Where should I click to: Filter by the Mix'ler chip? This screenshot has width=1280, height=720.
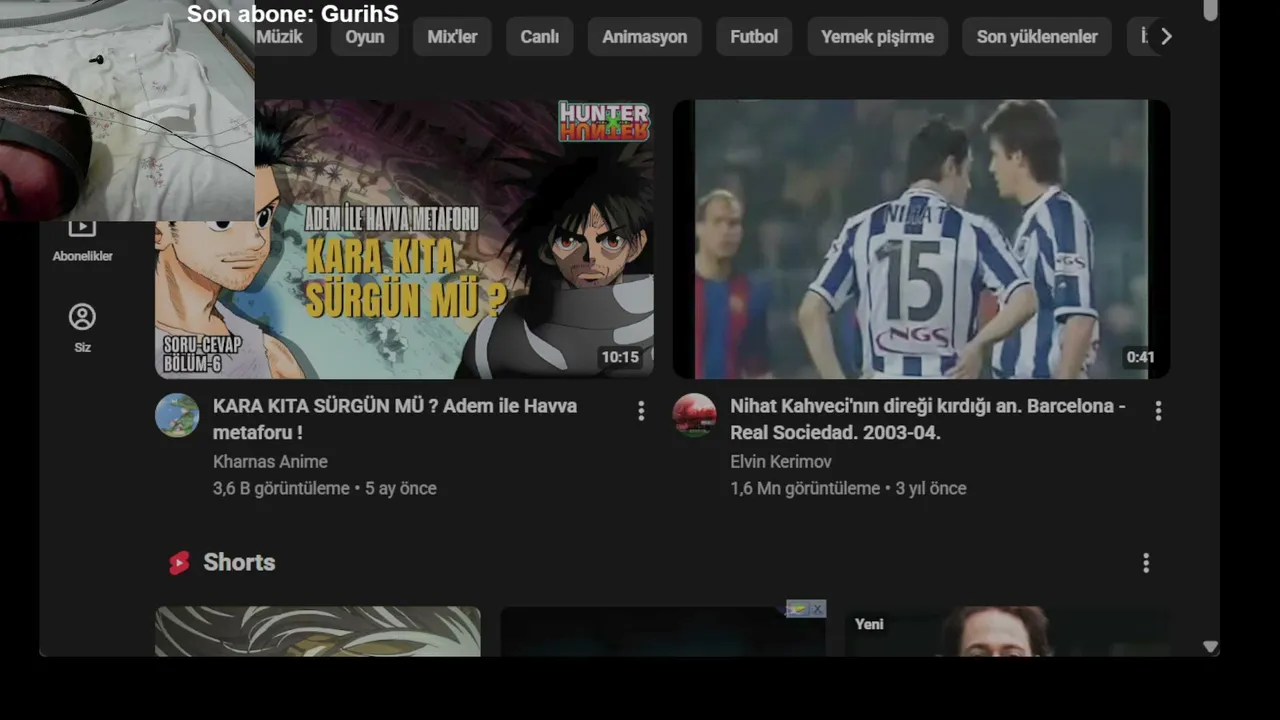[452, 37]
